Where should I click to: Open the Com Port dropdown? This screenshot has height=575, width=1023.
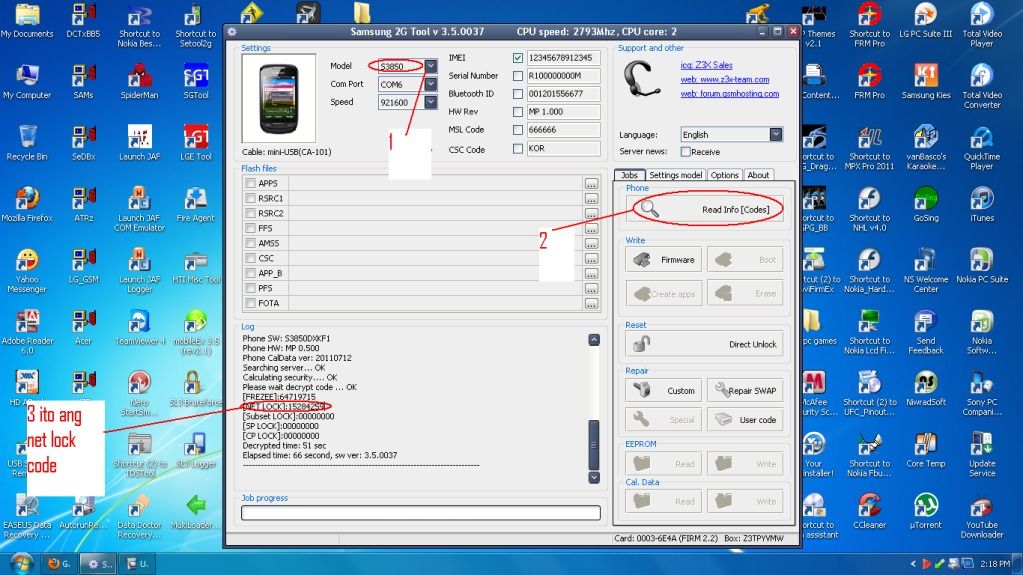431,84
